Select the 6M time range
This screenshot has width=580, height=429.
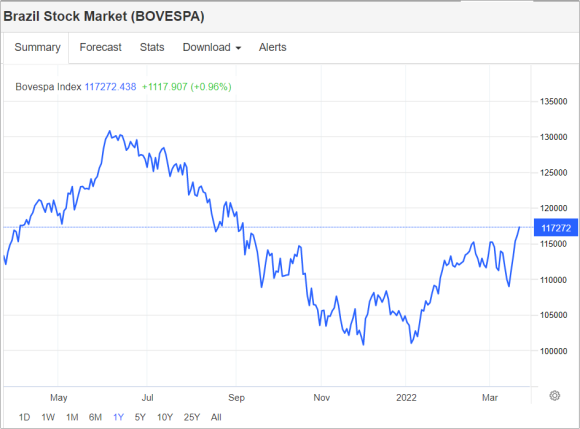tap(95, 417)
